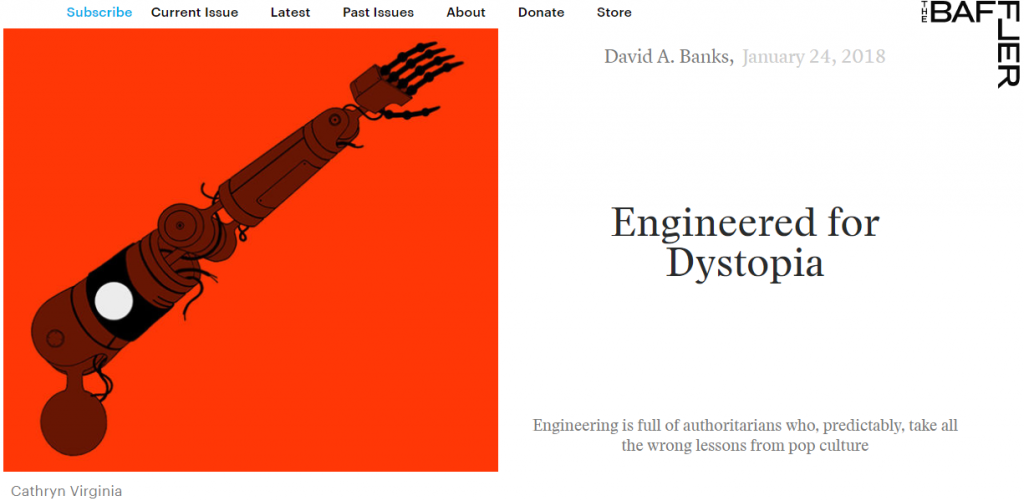Screen dimensions: 1024x501
Task: Click the small THE text in logo
Action: pos(925,11)
